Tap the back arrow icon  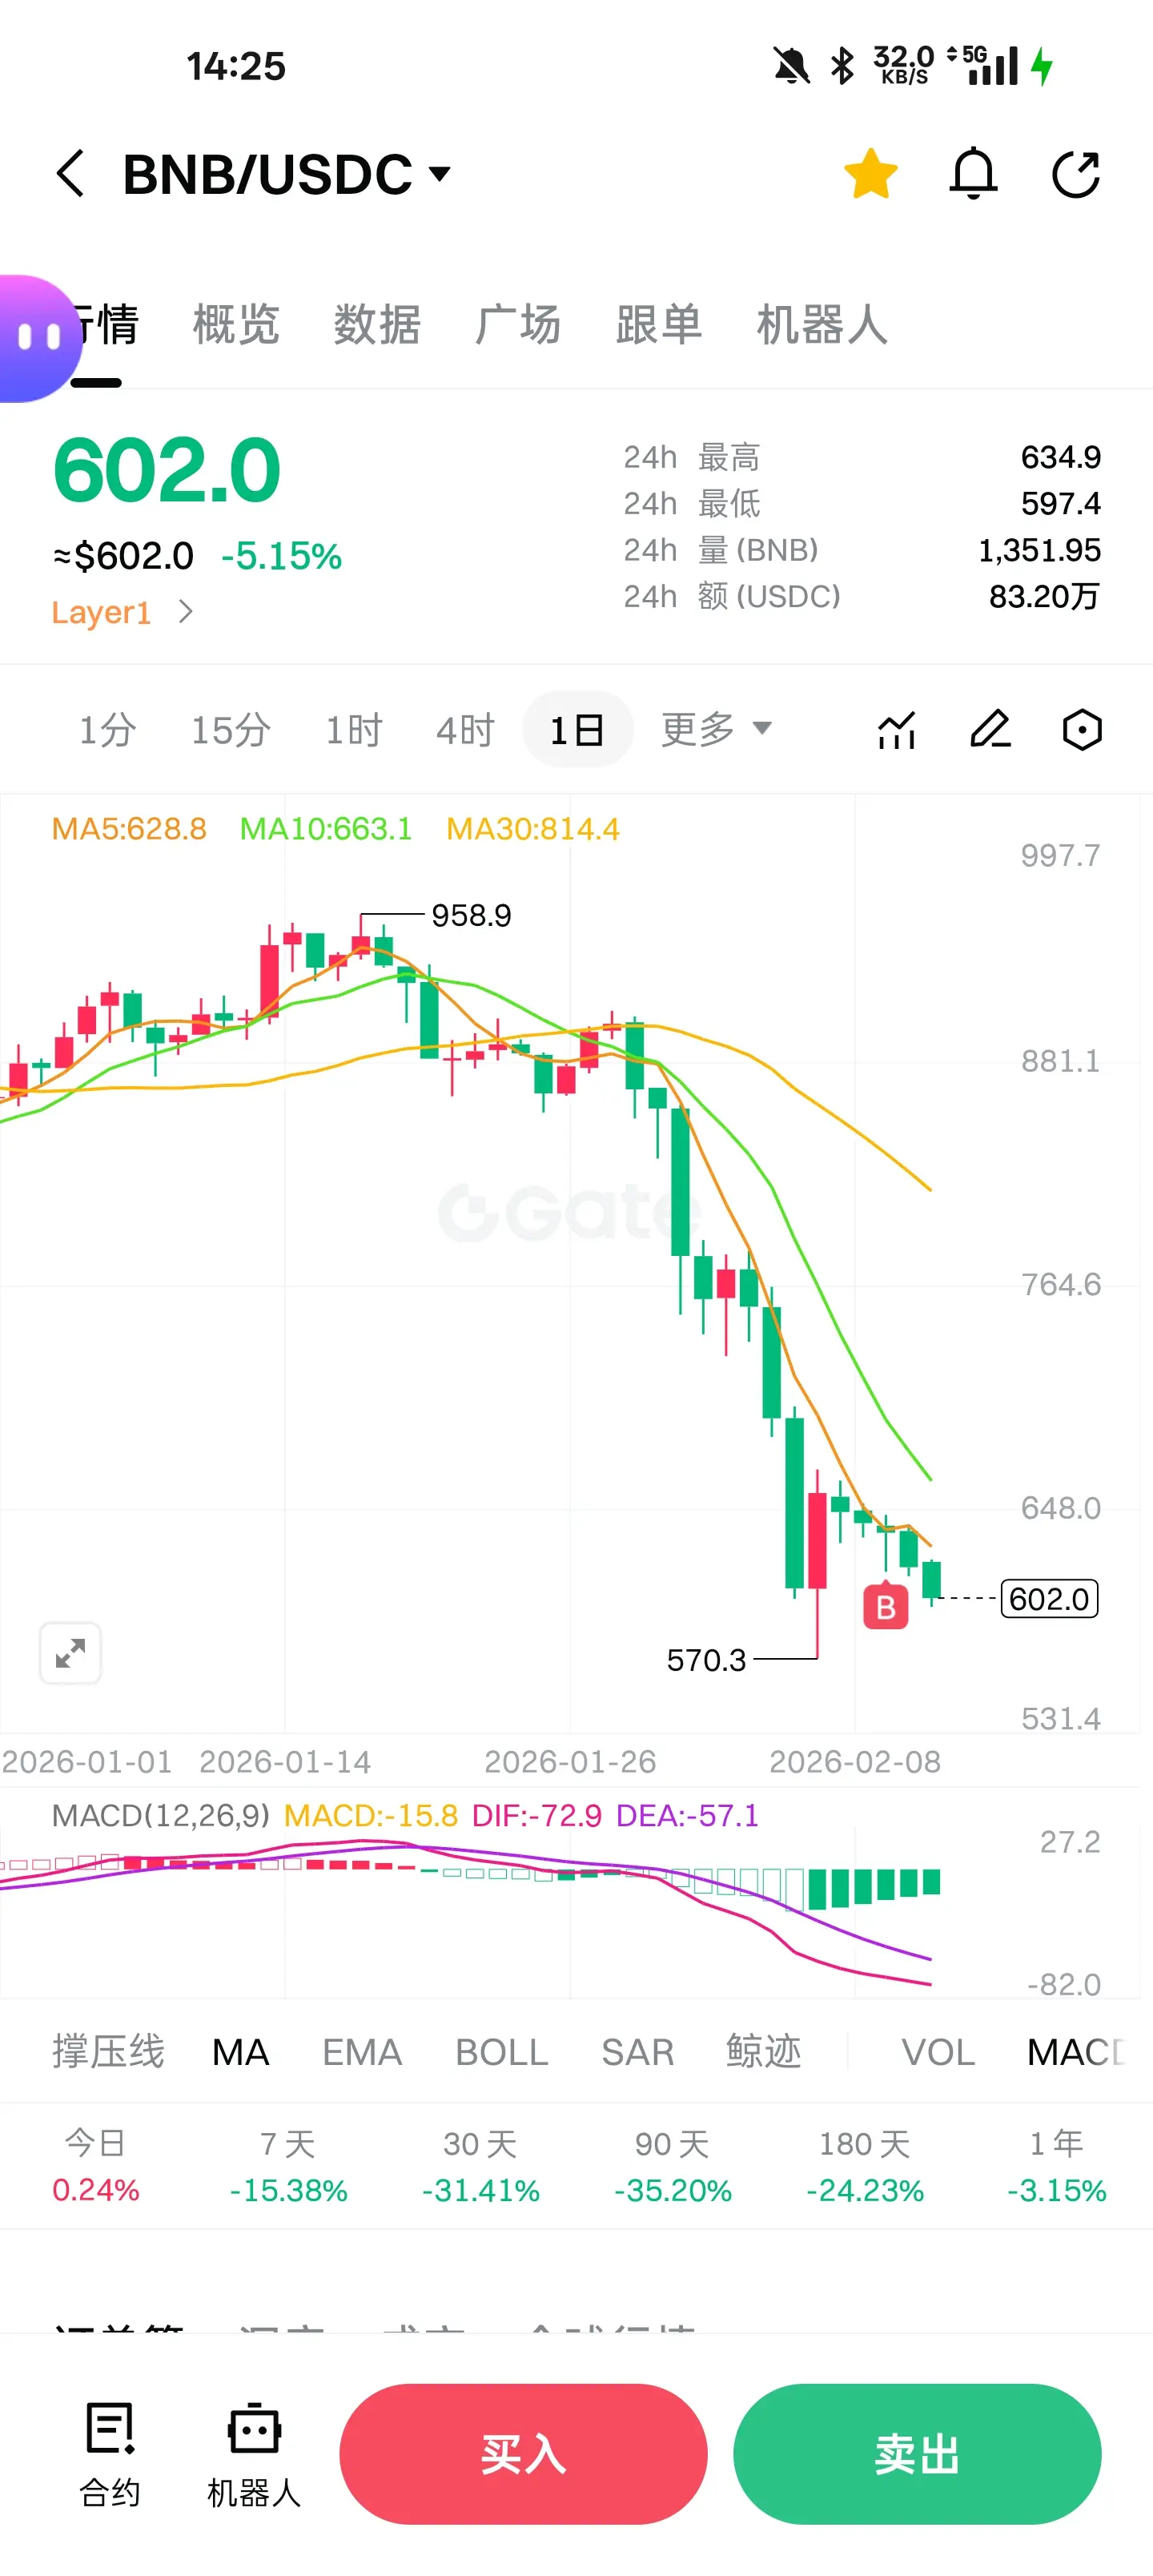70,174
